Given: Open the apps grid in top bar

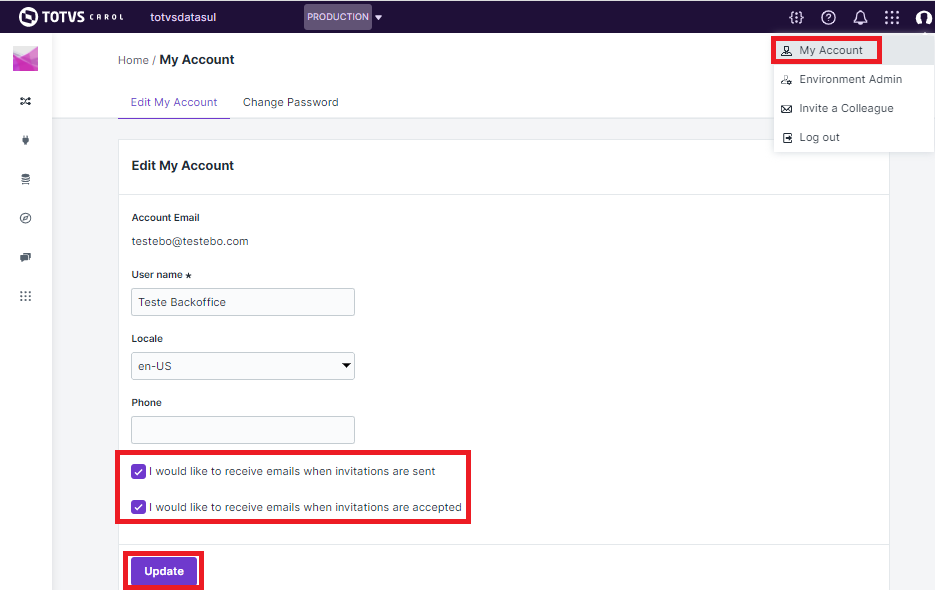Looking at the screenshot, I should (891, 17).
